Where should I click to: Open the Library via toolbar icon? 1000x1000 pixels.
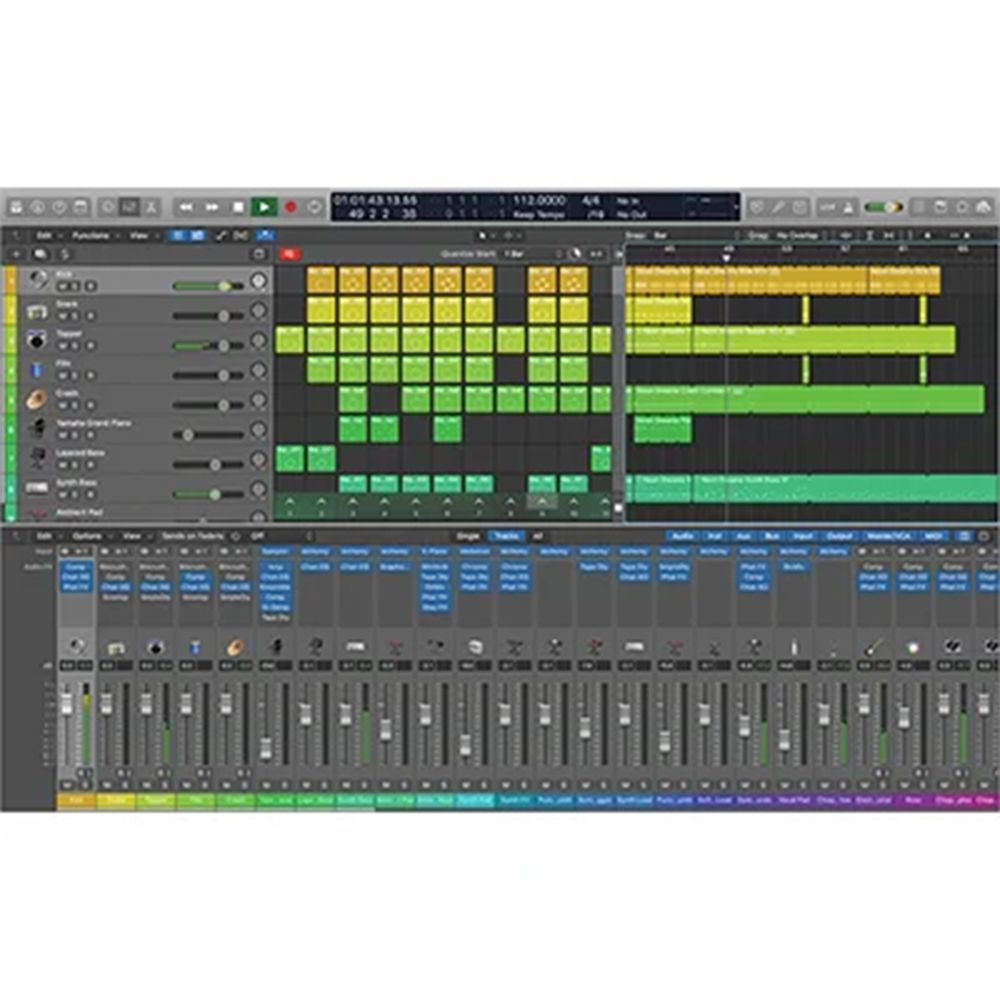pyautogui.click(x=16, y=207)
